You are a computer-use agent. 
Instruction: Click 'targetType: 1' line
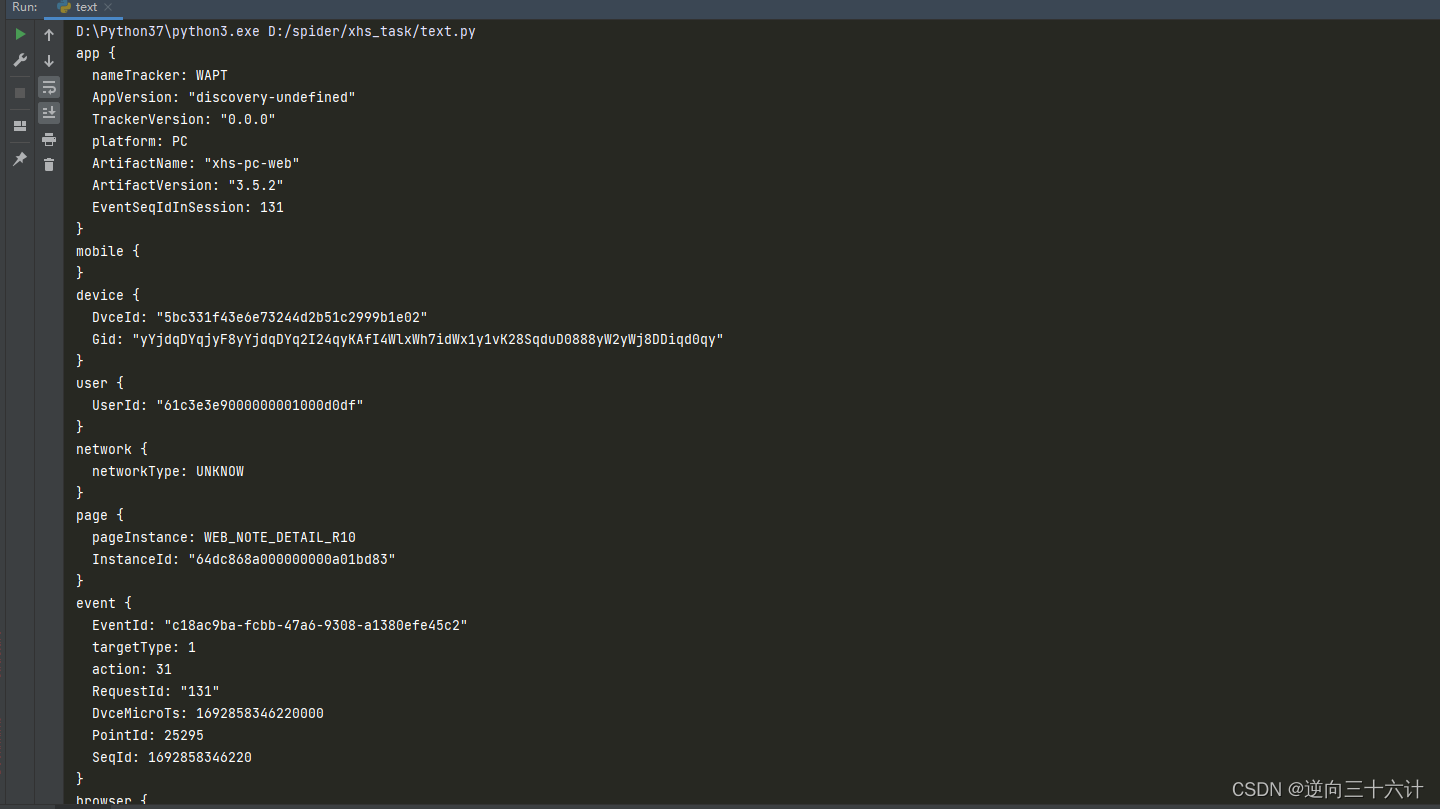[x=144, y=647]
